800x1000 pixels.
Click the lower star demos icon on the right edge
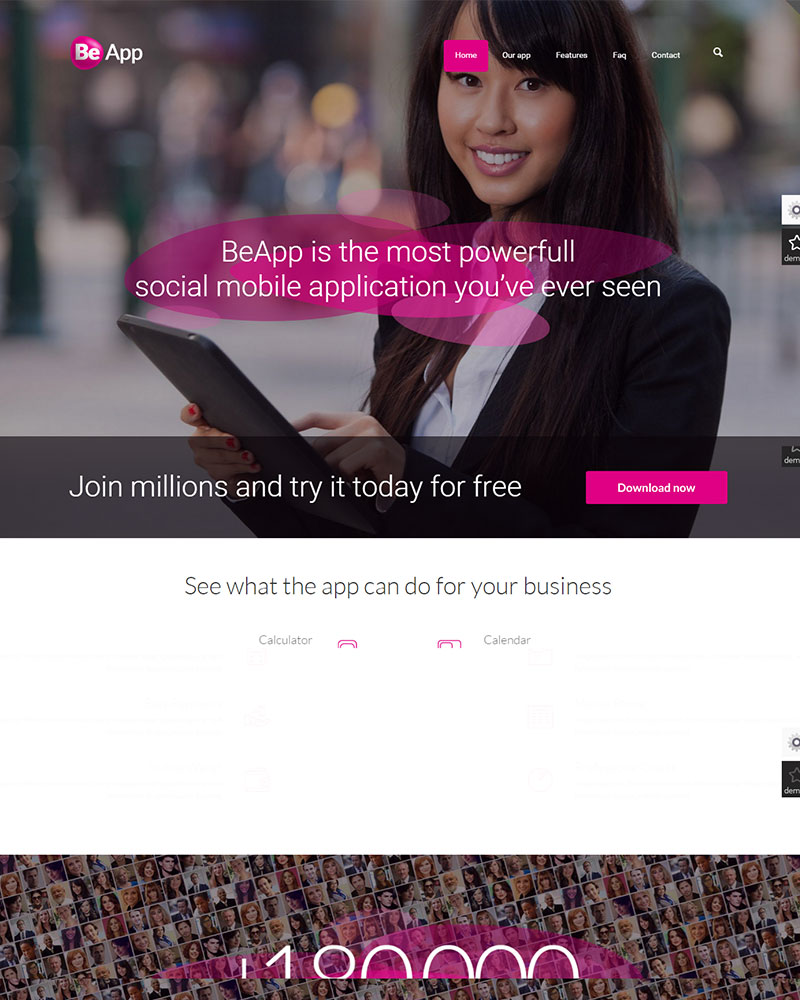[791, 779]
